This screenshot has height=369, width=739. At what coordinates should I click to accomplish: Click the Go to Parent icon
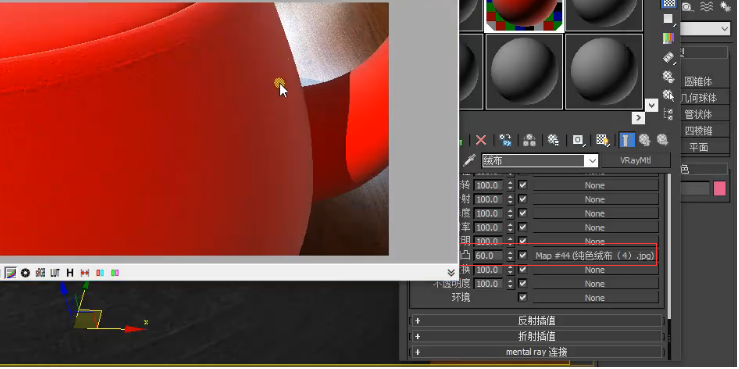click(x=645, y=140)
